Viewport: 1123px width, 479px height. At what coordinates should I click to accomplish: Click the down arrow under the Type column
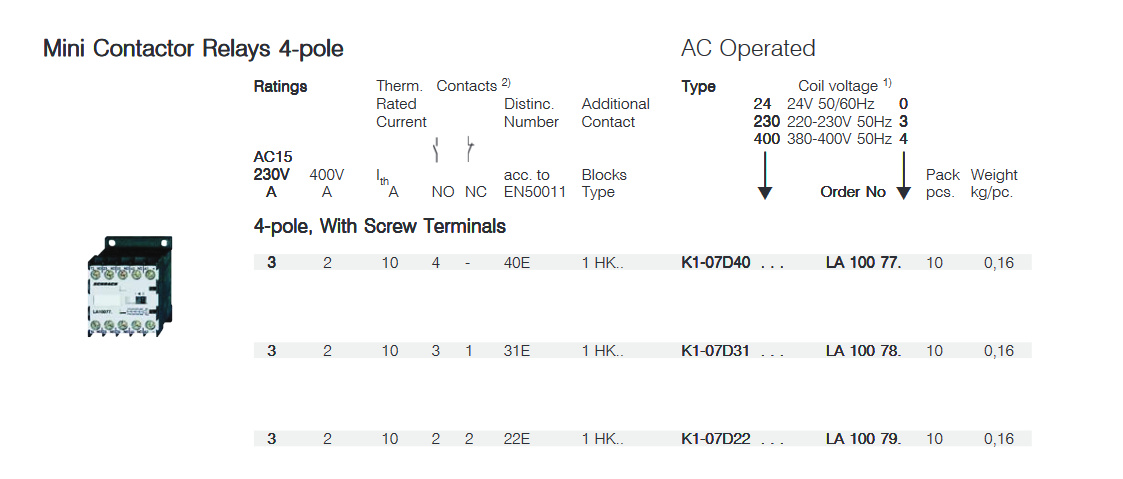[x=765, y=175]
